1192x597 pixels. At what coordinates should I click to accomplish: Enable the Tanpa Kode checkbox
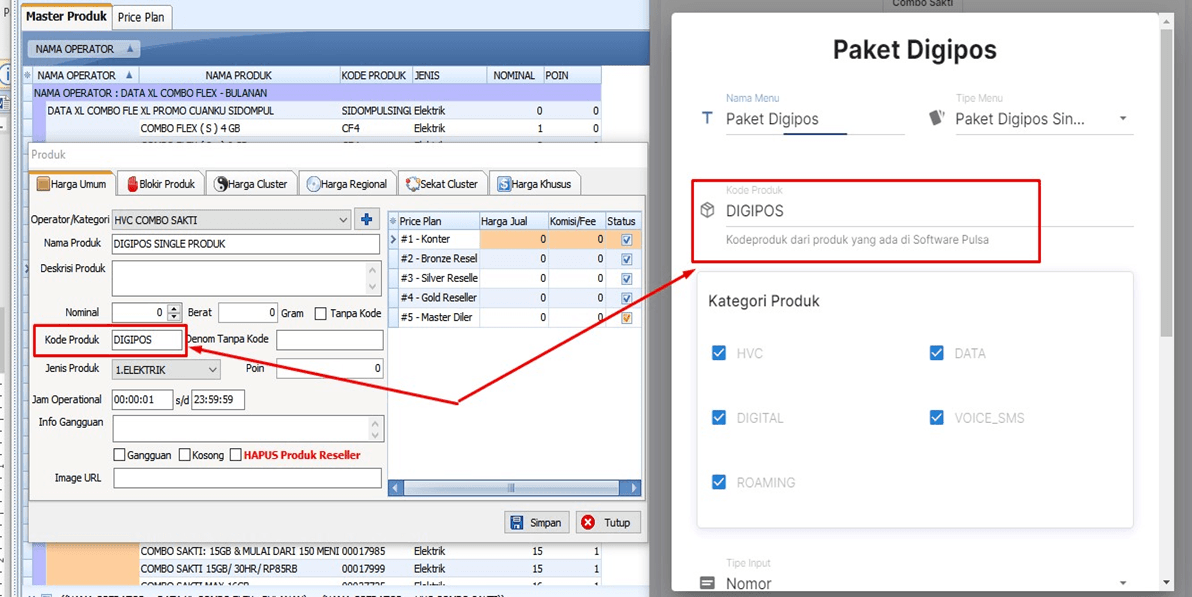[321, 314]
